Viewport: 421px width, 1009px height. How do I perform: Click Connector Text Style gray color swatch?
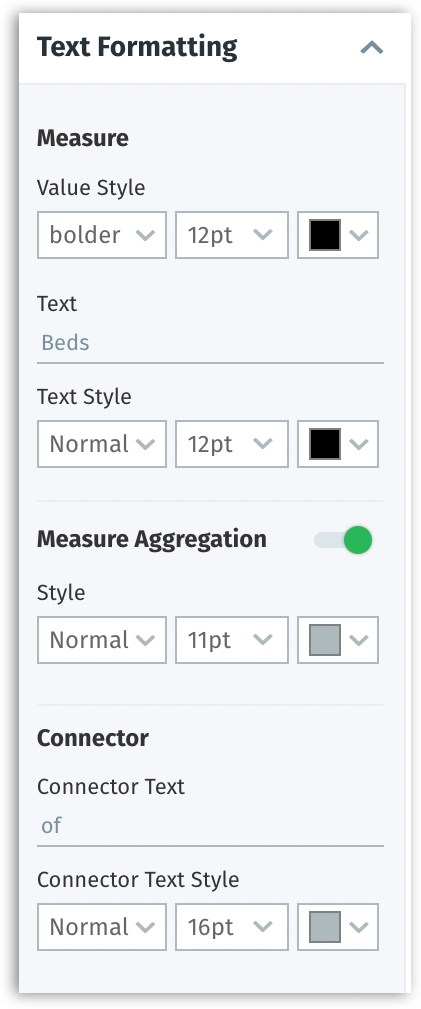tap(324, 927)
